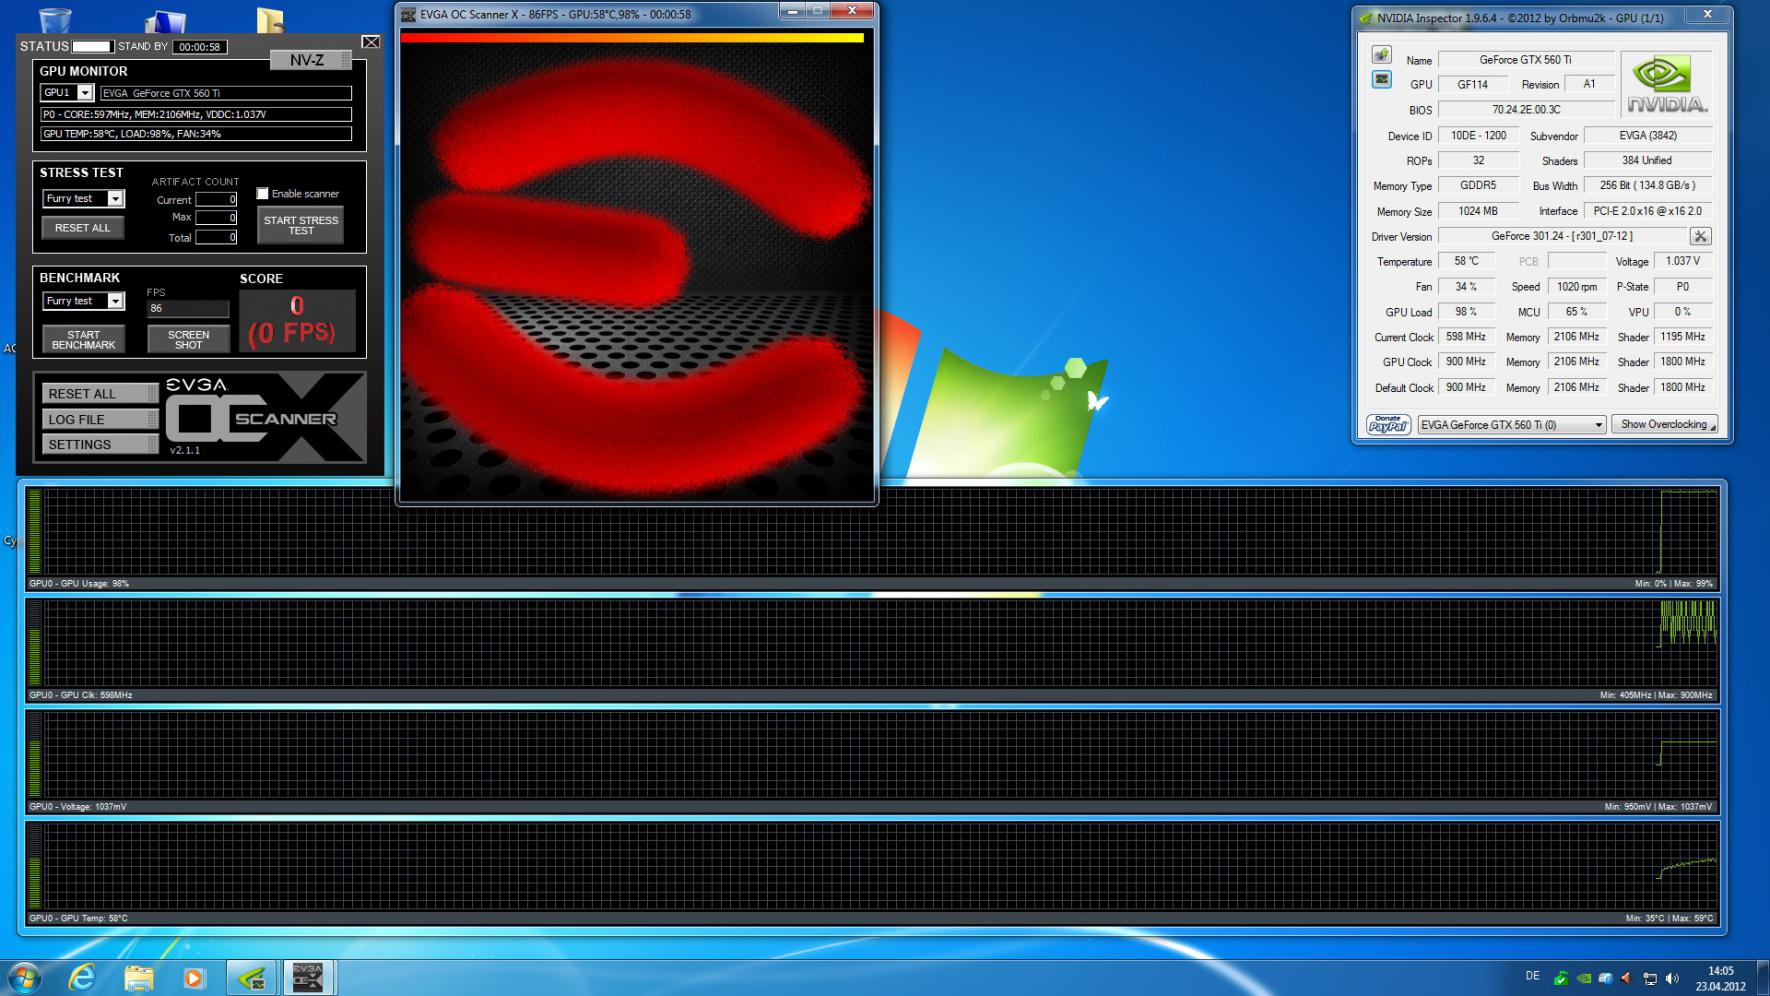Click Start Benchmark button
1770x996 pixels.
[84, 340]
